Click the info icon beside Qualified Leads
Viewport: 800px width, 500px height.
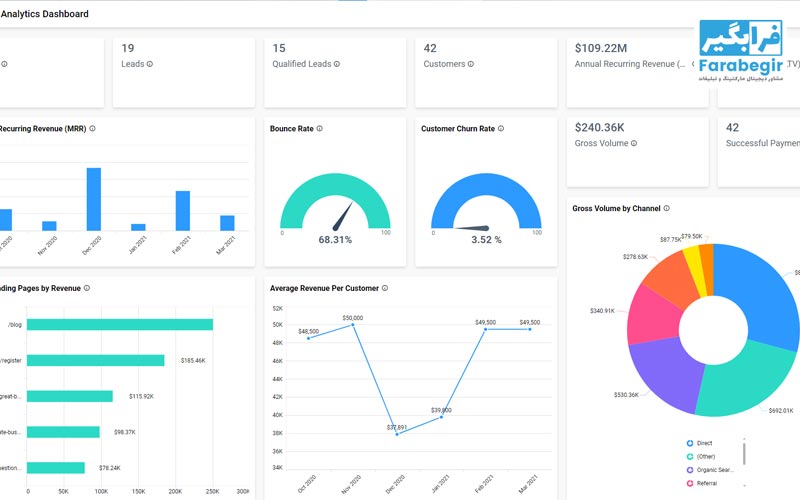point(337,64)
